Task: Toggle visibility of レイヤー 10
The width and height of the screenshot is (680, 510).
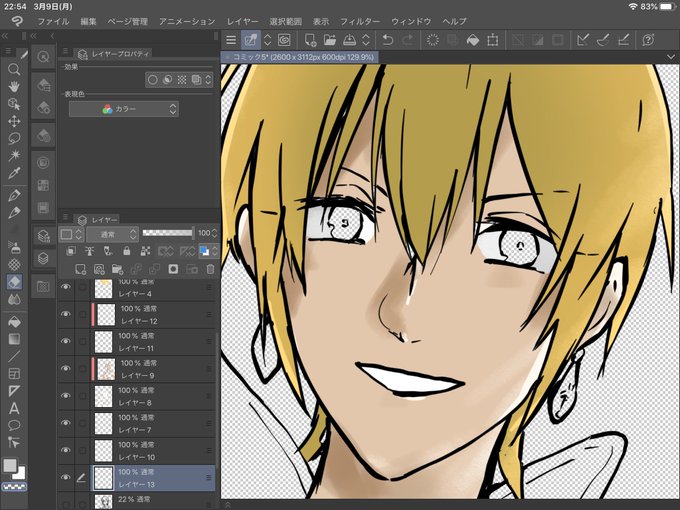Action: coord(66,450)
